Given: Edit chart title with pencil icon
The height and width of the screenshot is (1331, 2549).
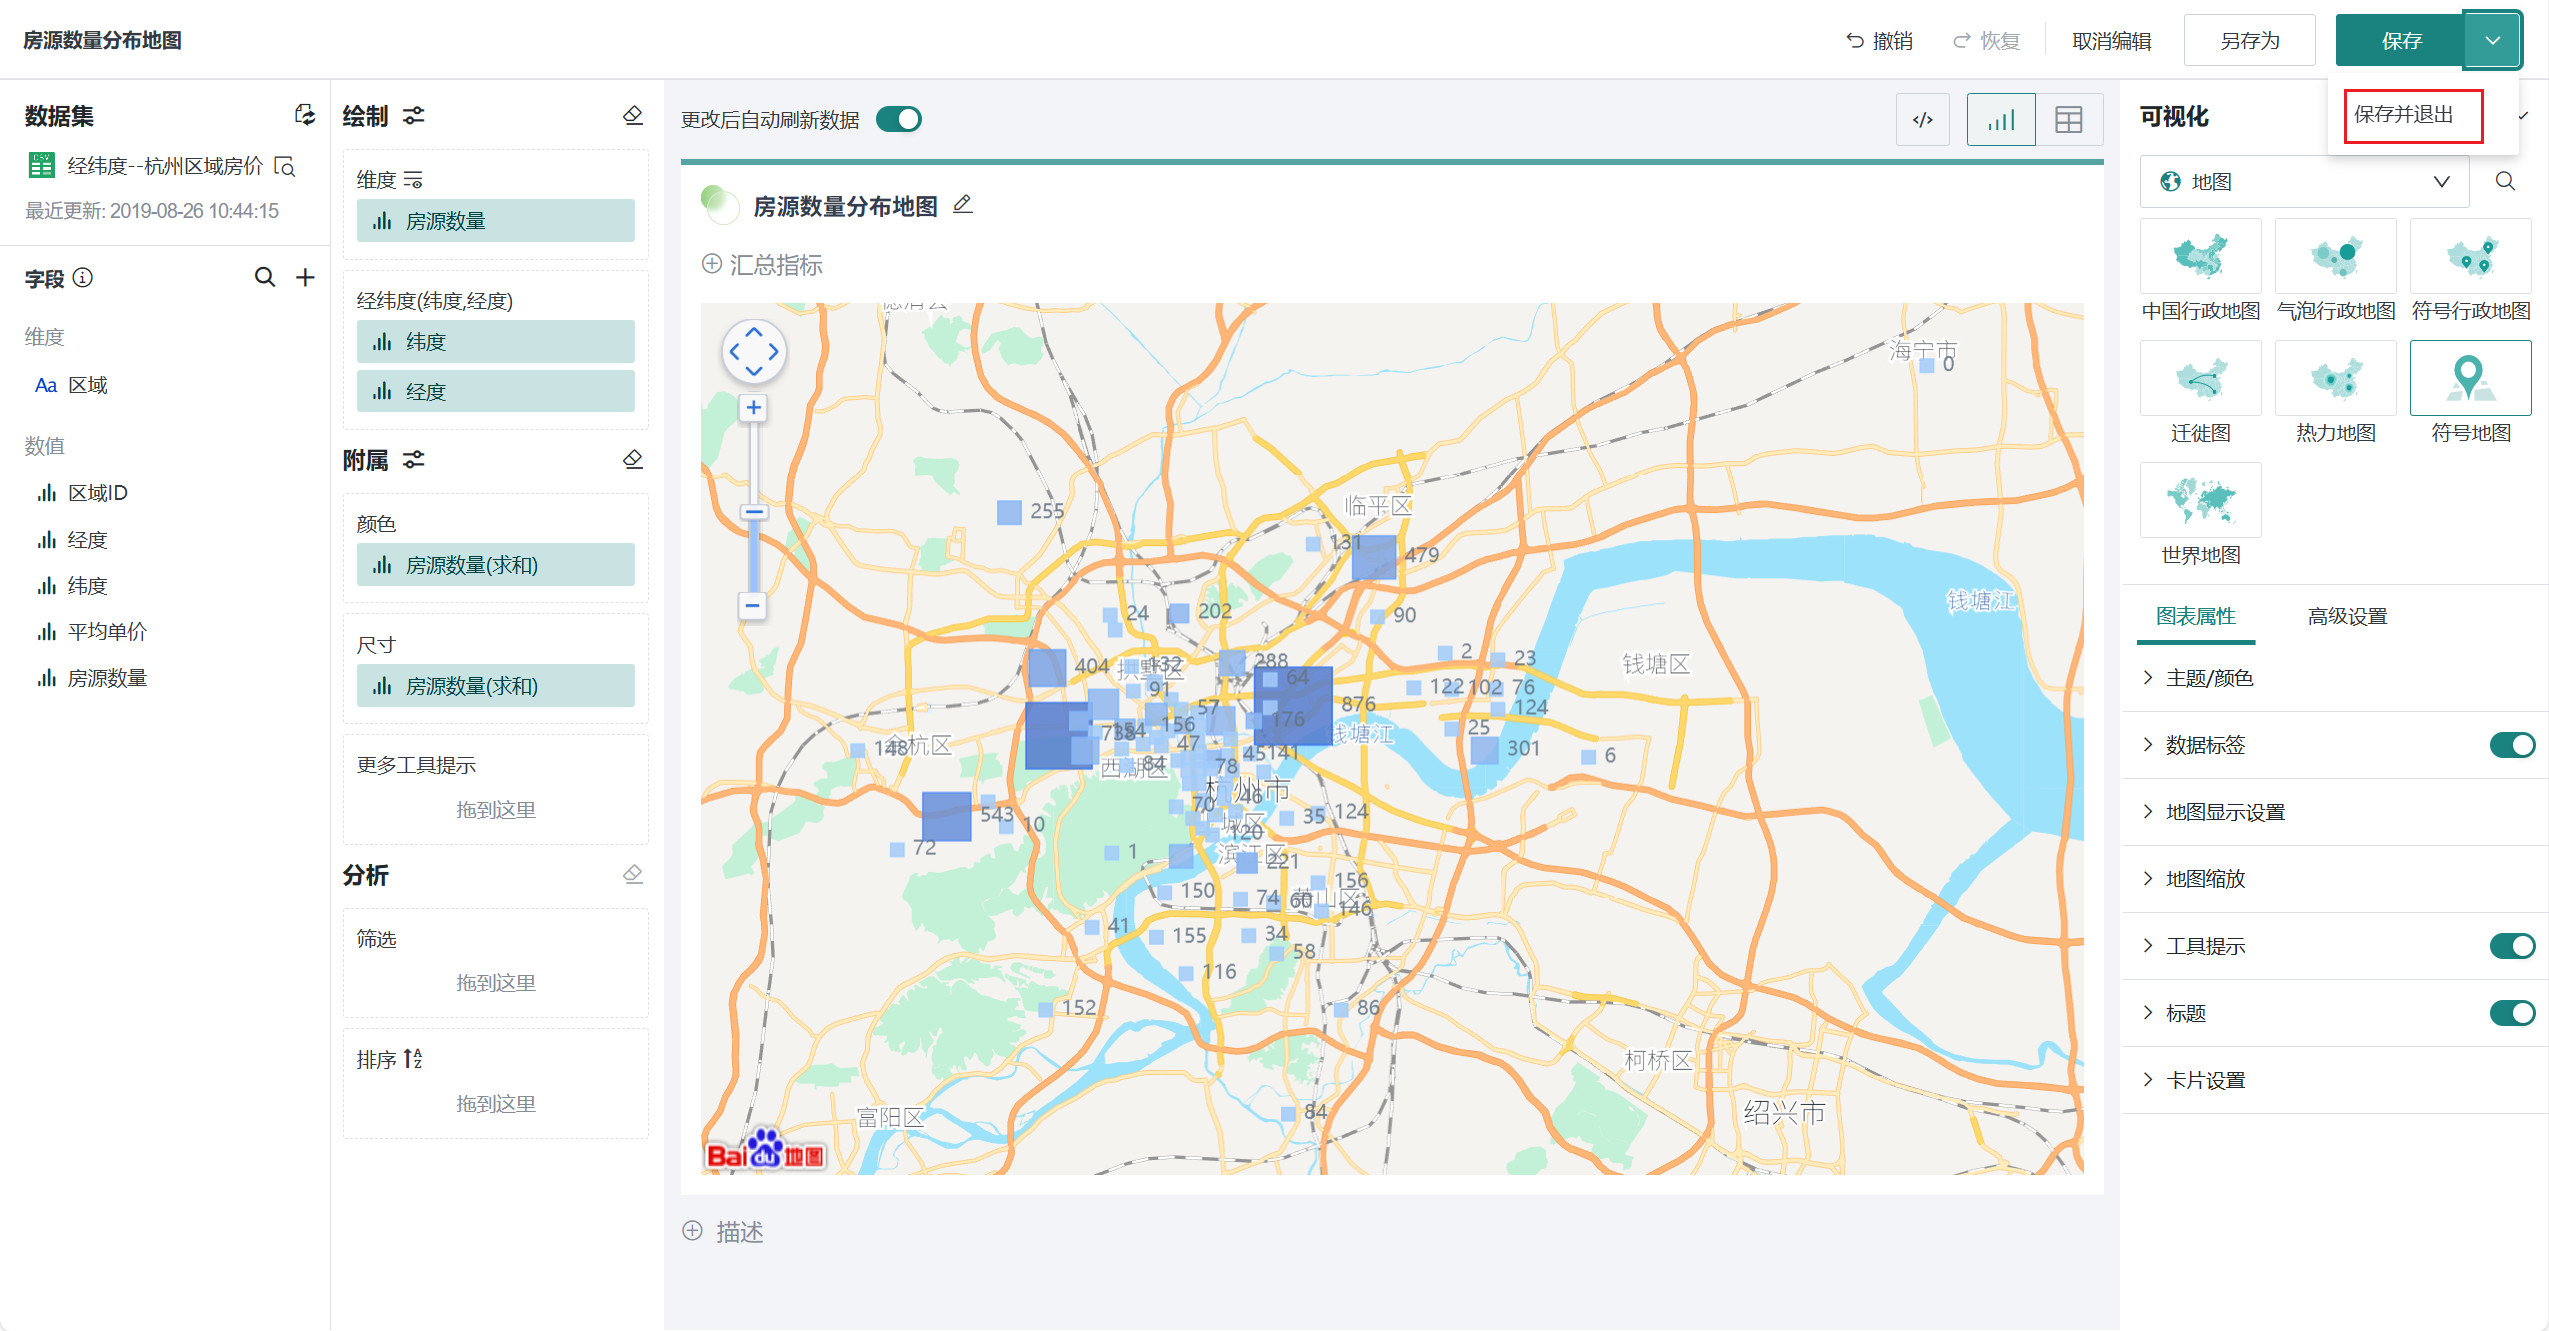Looking at the screenshot, I should [x=962, y=205].
